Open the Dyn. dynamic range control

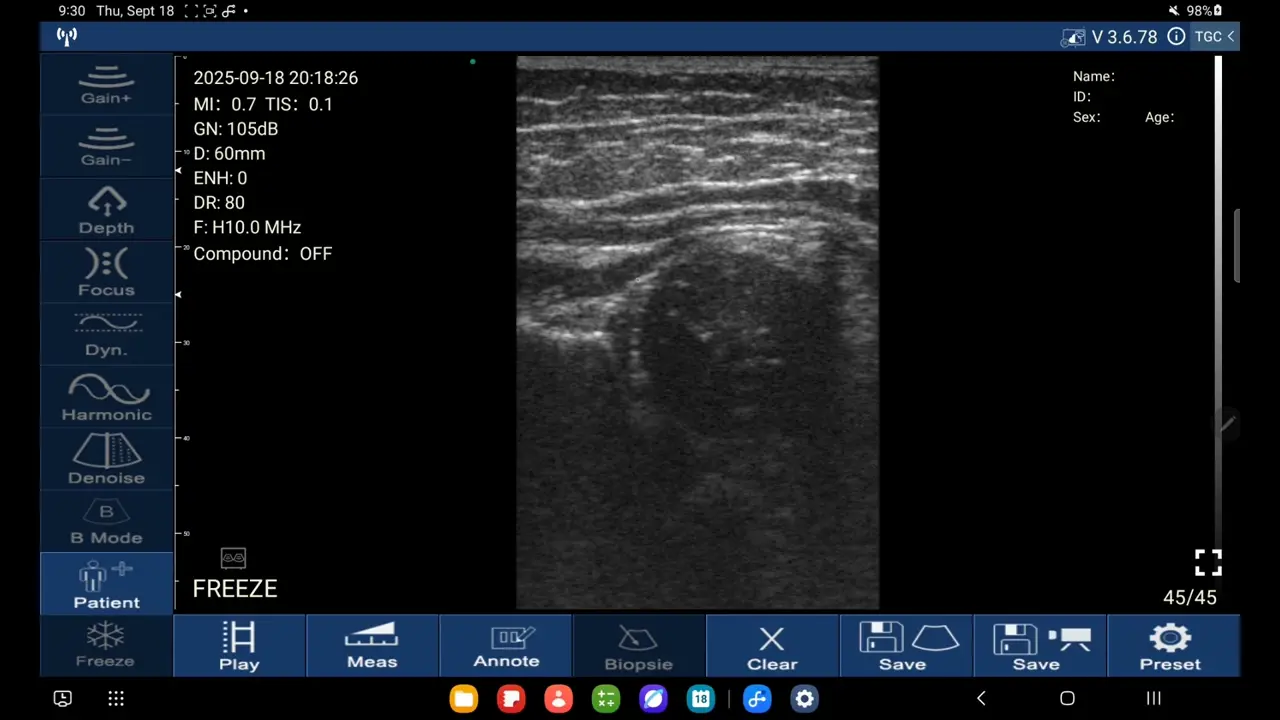(x=106, y=334)
